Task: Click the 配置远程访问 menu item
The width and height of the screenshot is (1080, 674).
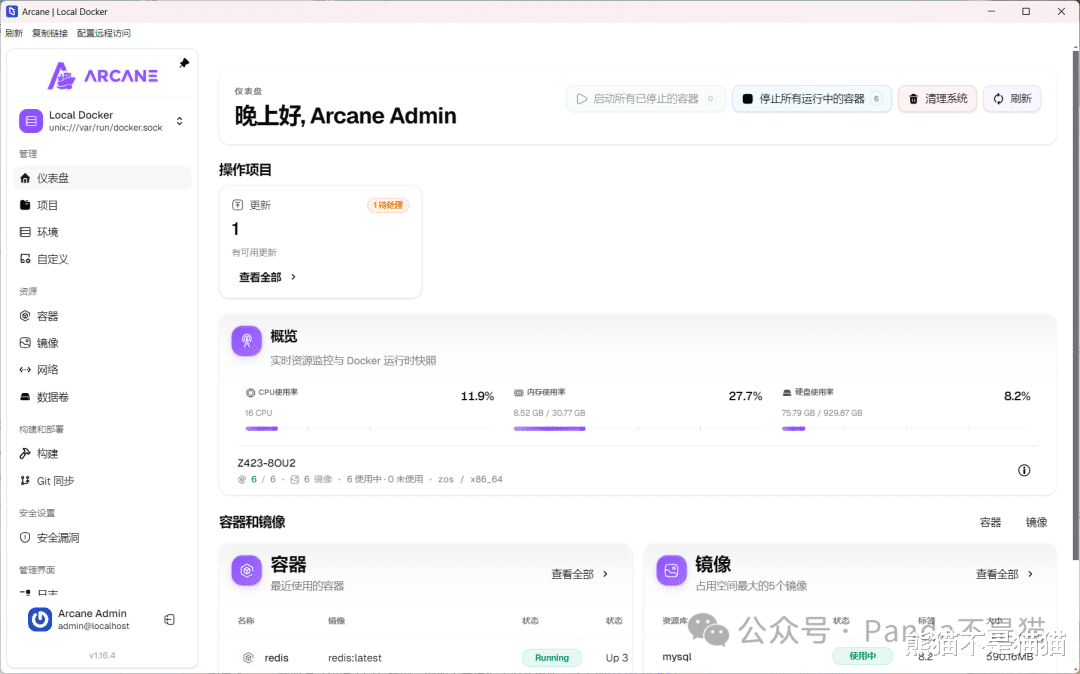Action: (103, 33)
